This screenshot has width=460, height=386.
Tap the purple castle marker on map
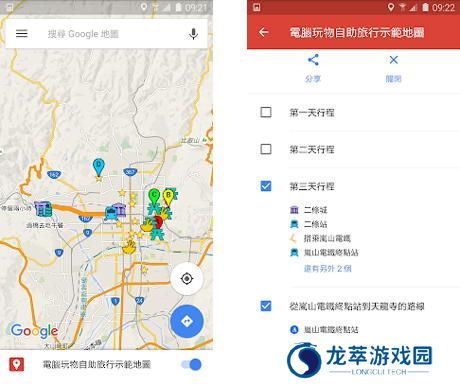120,209
